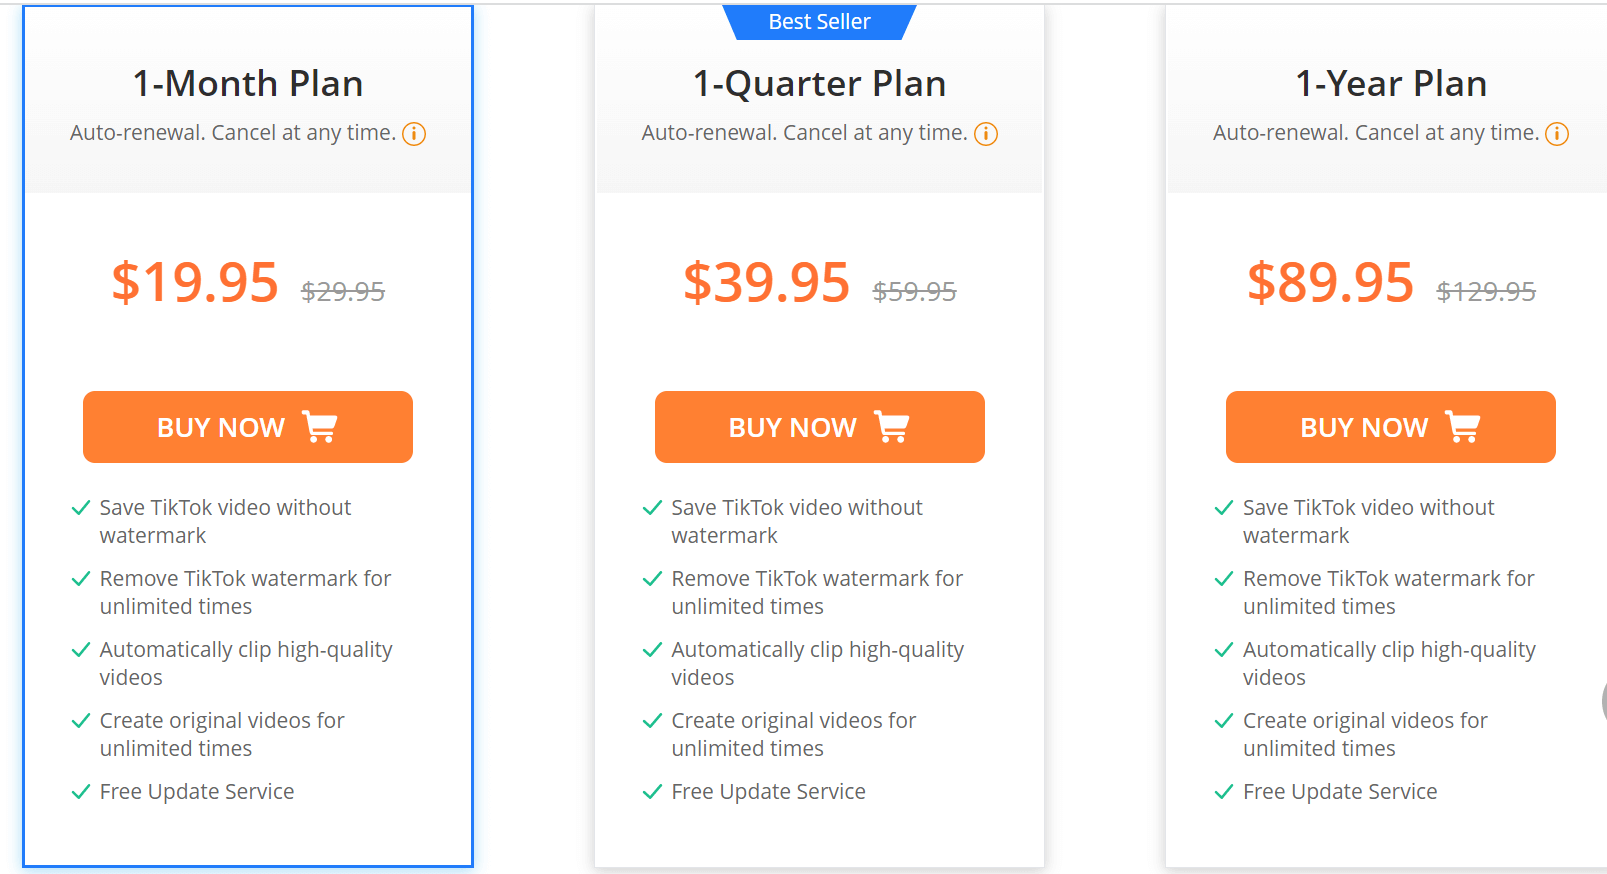Click the cart icon in 1-Year BUY NOW

(1463, 427)
